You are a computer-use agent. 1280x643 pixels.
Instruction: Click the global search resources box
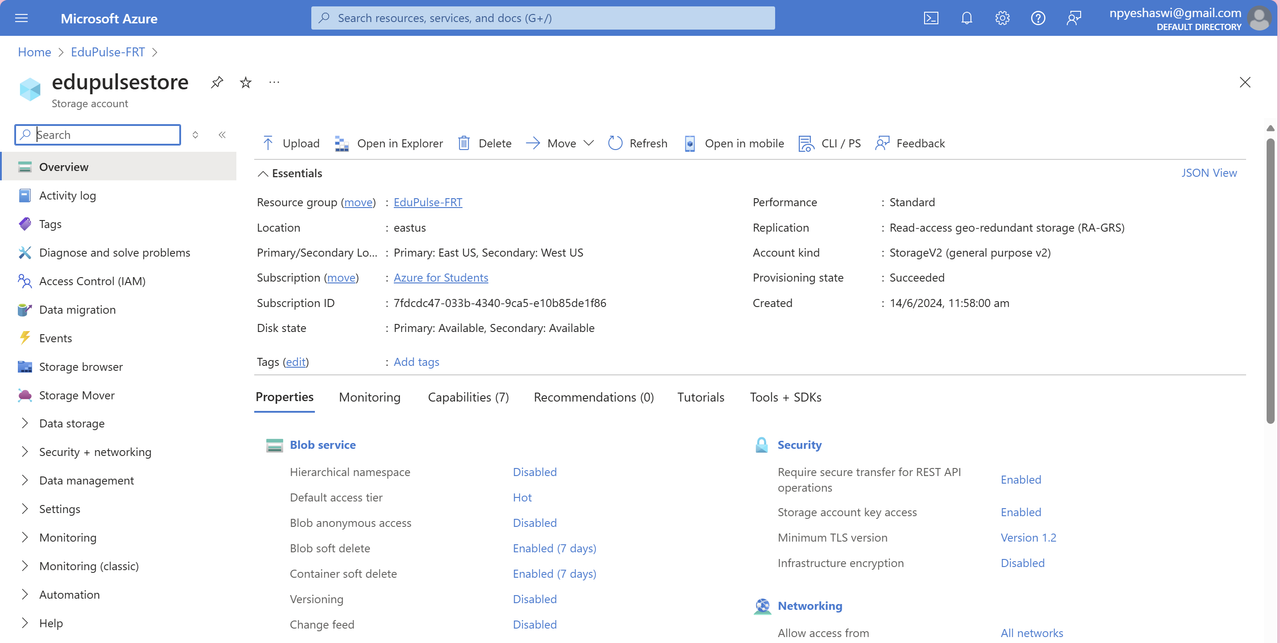pos(543,18)
